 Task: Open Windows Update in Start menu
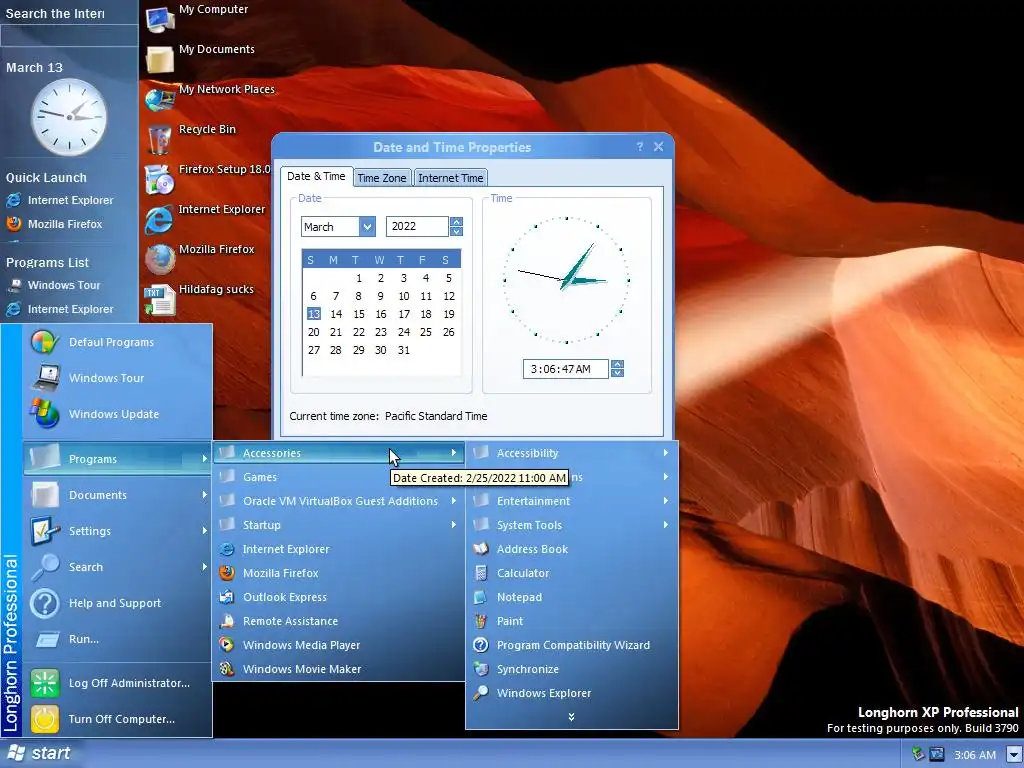118,414
